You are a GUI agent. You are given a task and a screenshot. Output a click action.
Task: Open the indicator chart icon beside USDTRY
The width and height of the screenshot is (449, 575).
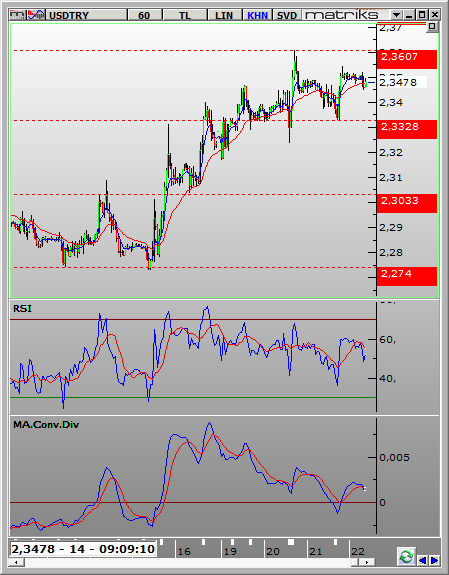pyautogui.click(x=36, y=15)
